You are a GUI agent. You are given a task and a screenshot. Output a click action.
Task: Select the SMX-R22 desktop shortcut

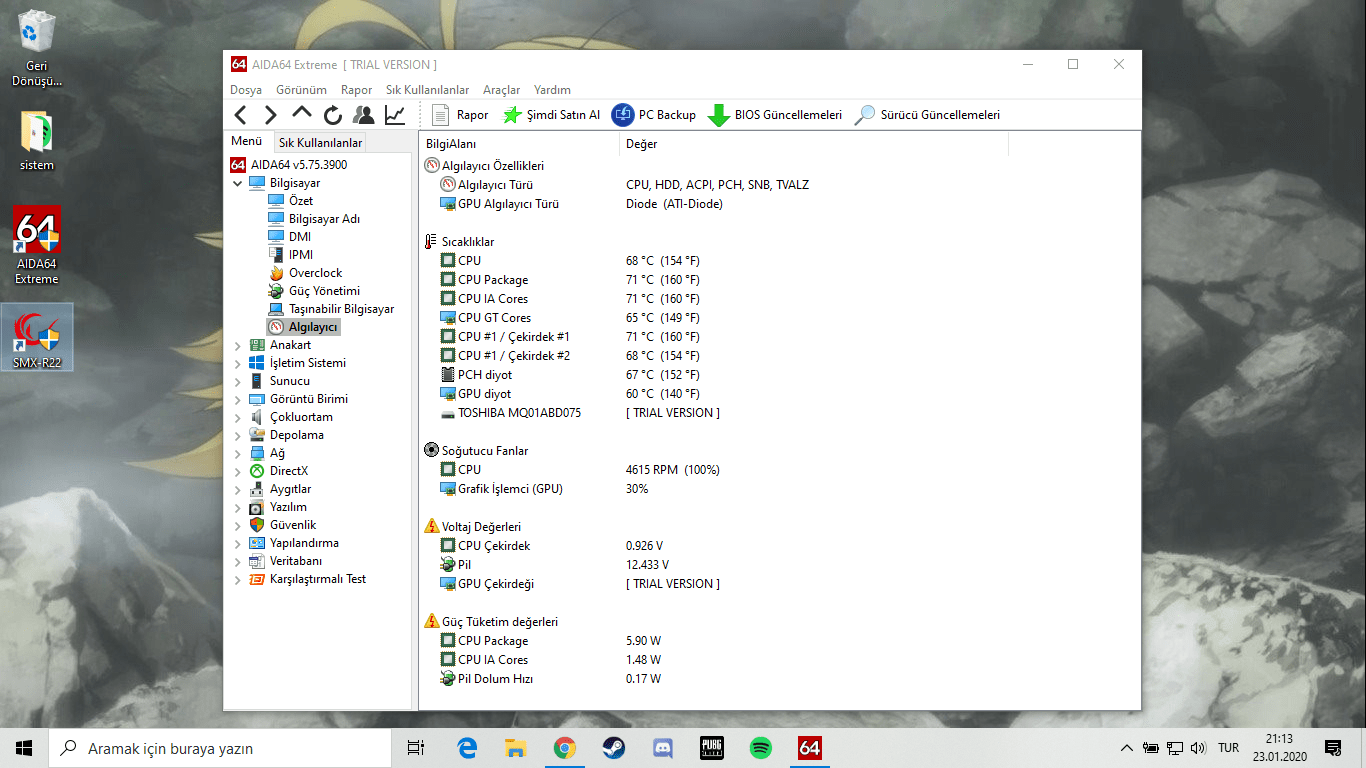pos(37,338)
